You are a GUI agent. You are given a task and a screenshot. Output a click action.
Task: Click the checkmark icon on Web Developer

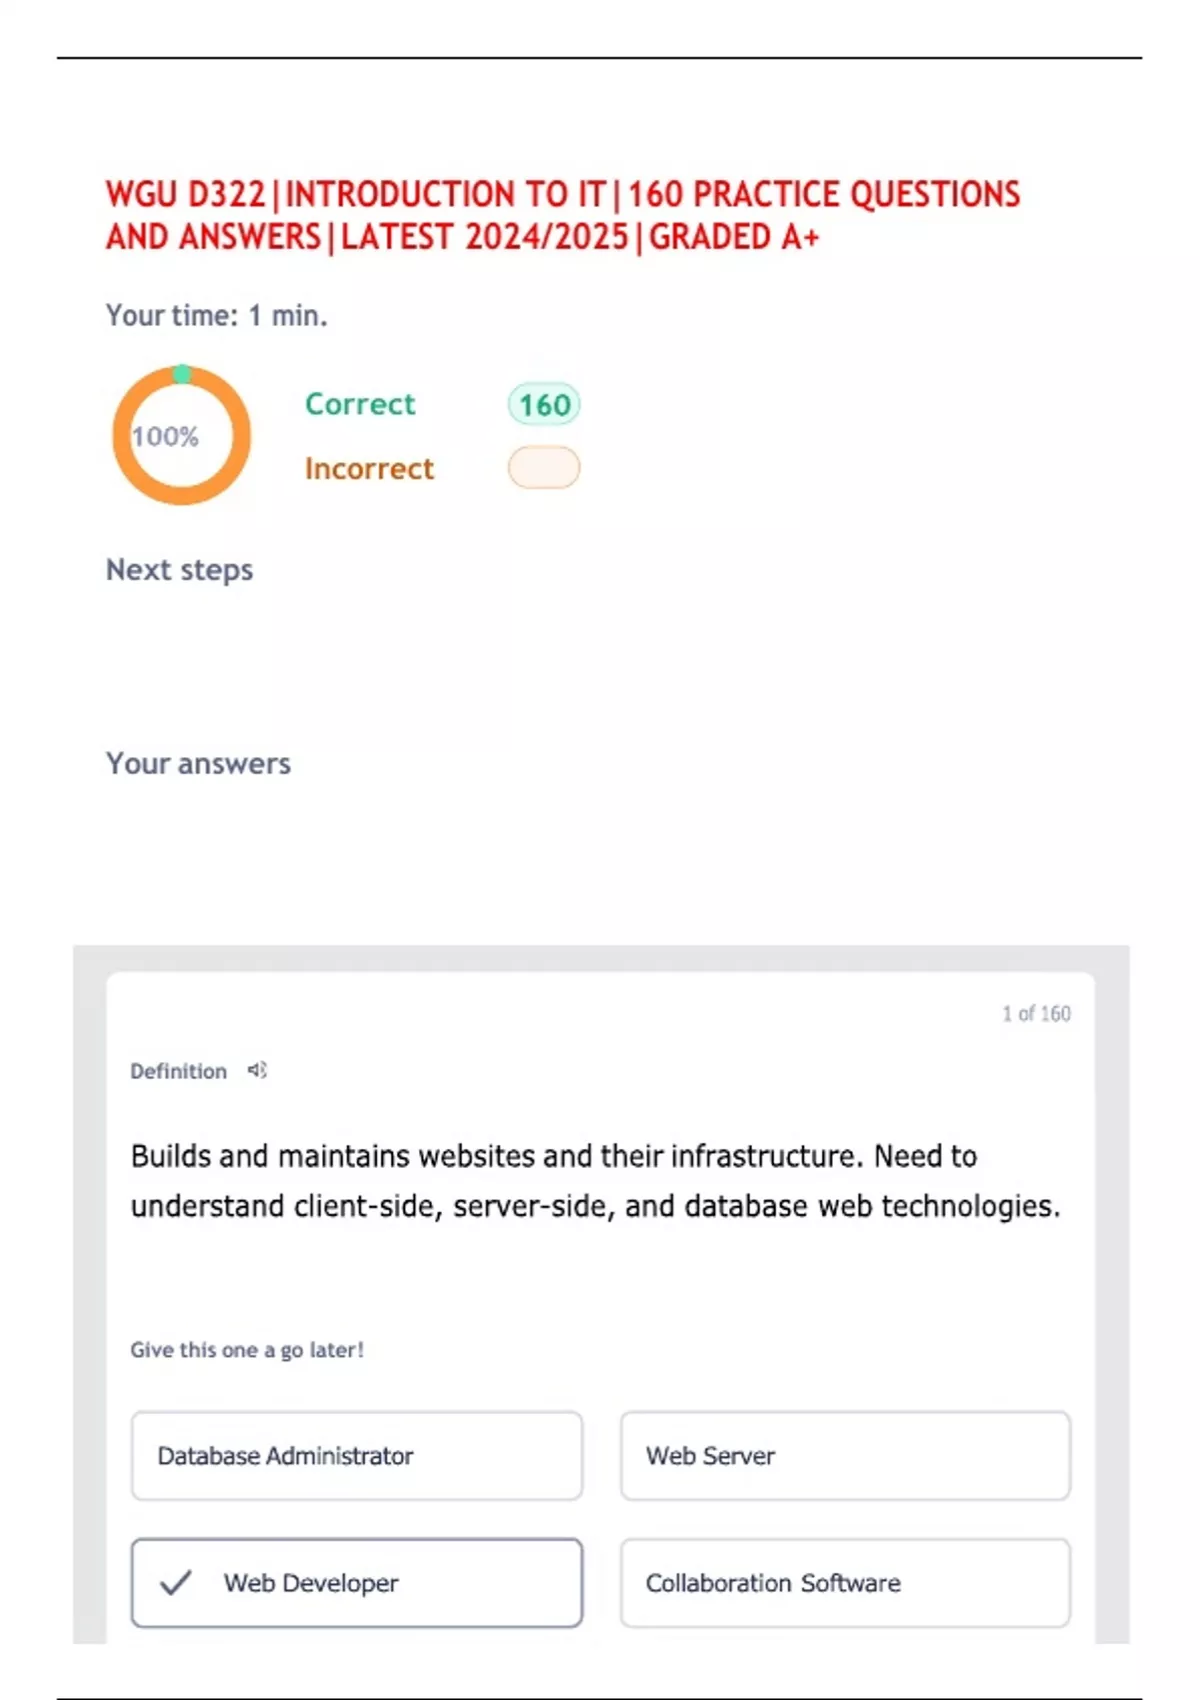(x=175, y=1582)
